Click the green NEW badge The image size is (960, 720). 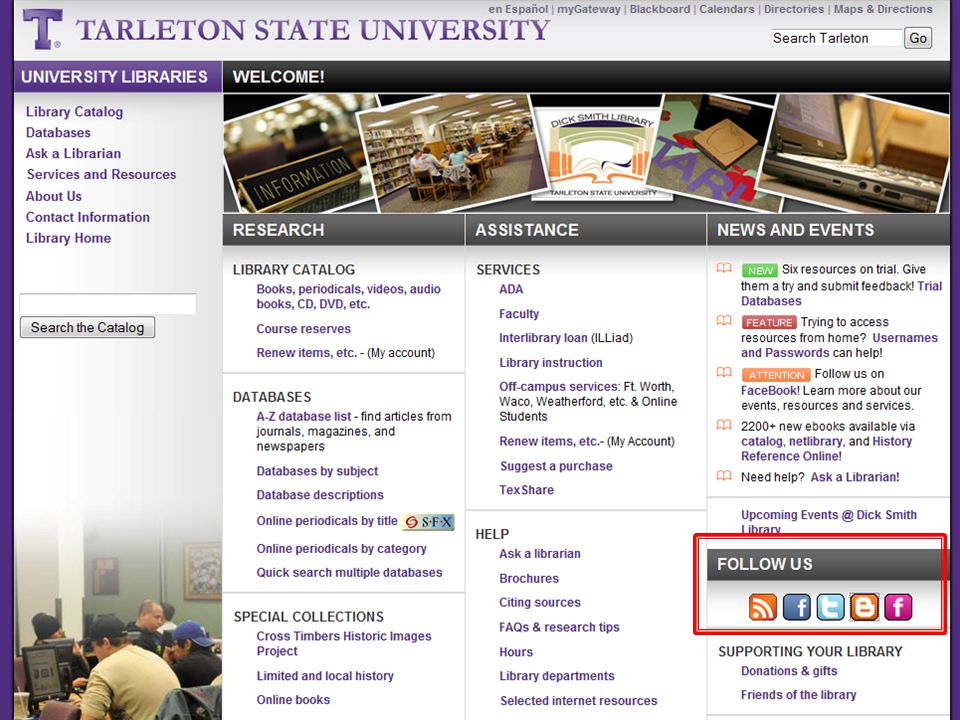(759, 270)
